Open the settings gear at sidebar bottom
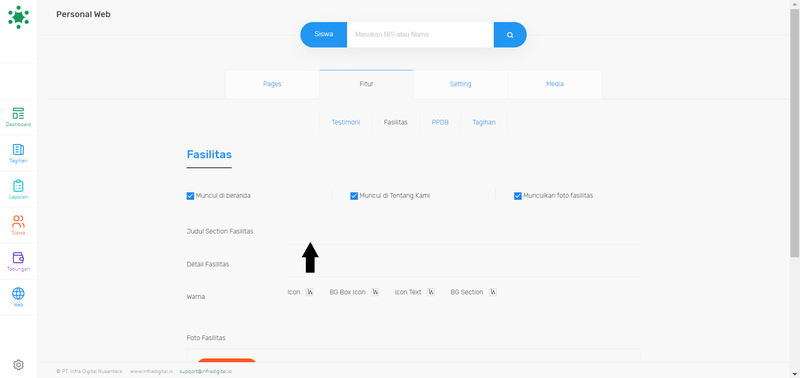Viewport: 800px width, 378px height. coord(18,365)
